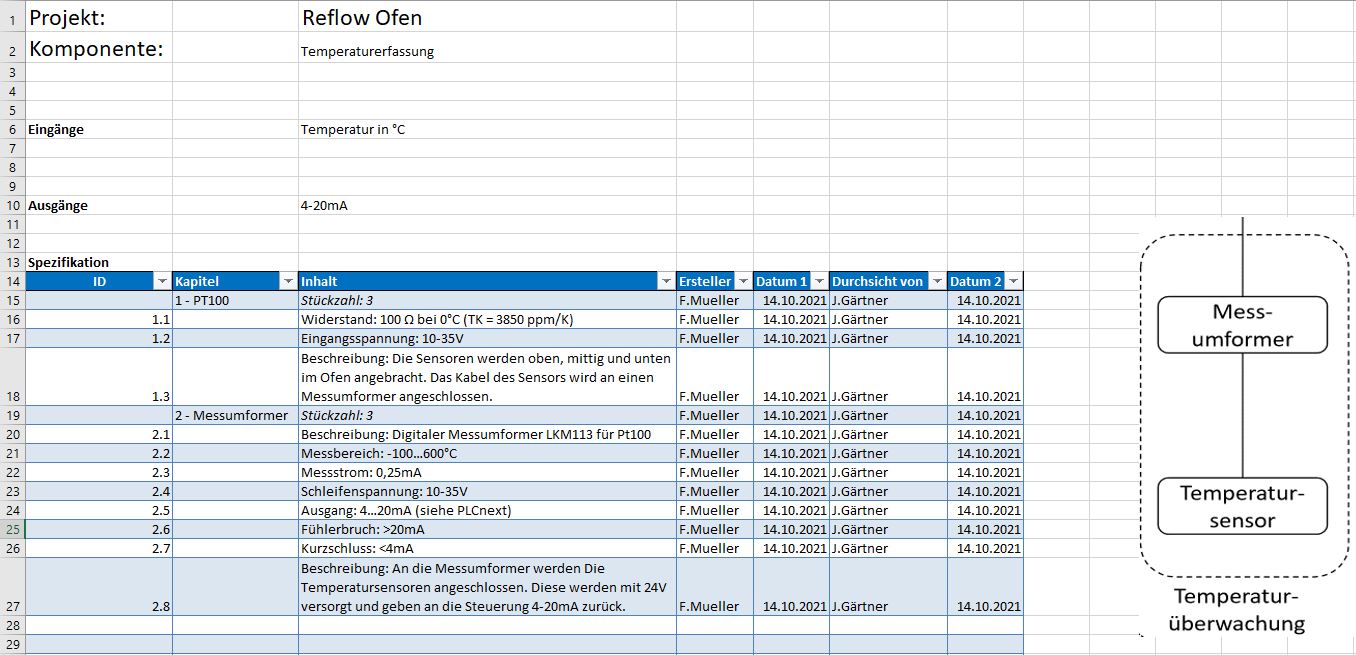Open the ID column filter dropdown
Image resolution: width=1356 pixels, height=655 pixels.
pos(162,282)
